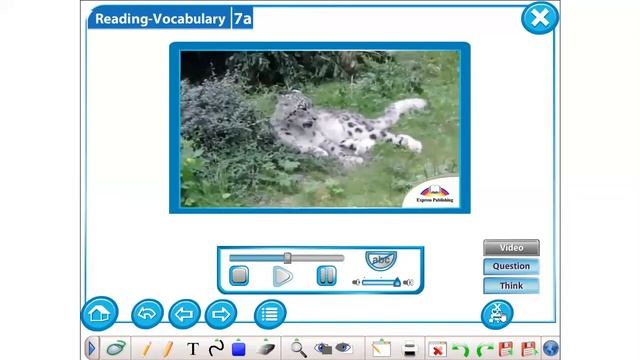Viewport: 640px width, 360px height.
Task: Select the eraser tool
Action: [x=266, y=348]
